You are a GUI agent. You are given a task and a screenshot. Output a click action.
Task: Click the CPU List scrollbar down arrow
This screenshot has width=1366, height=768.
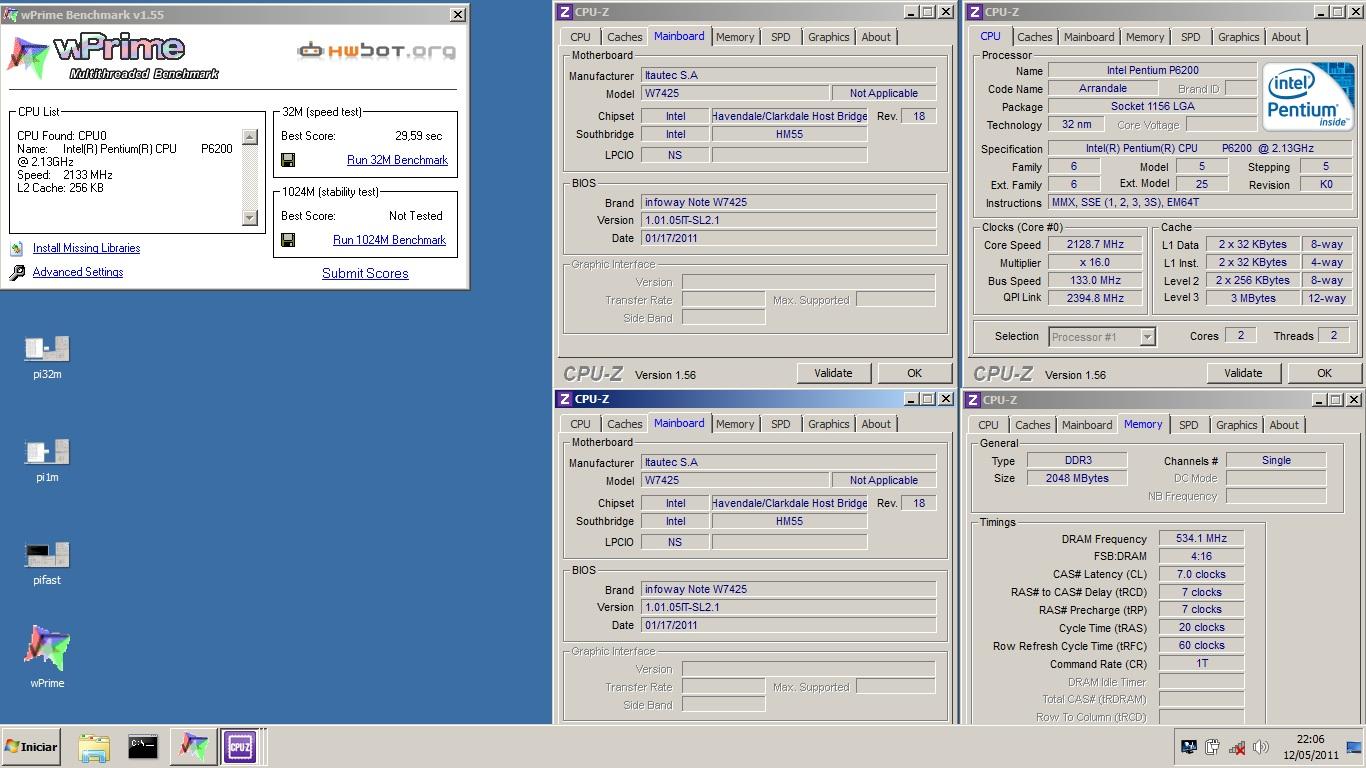click(x=250, y=218)
